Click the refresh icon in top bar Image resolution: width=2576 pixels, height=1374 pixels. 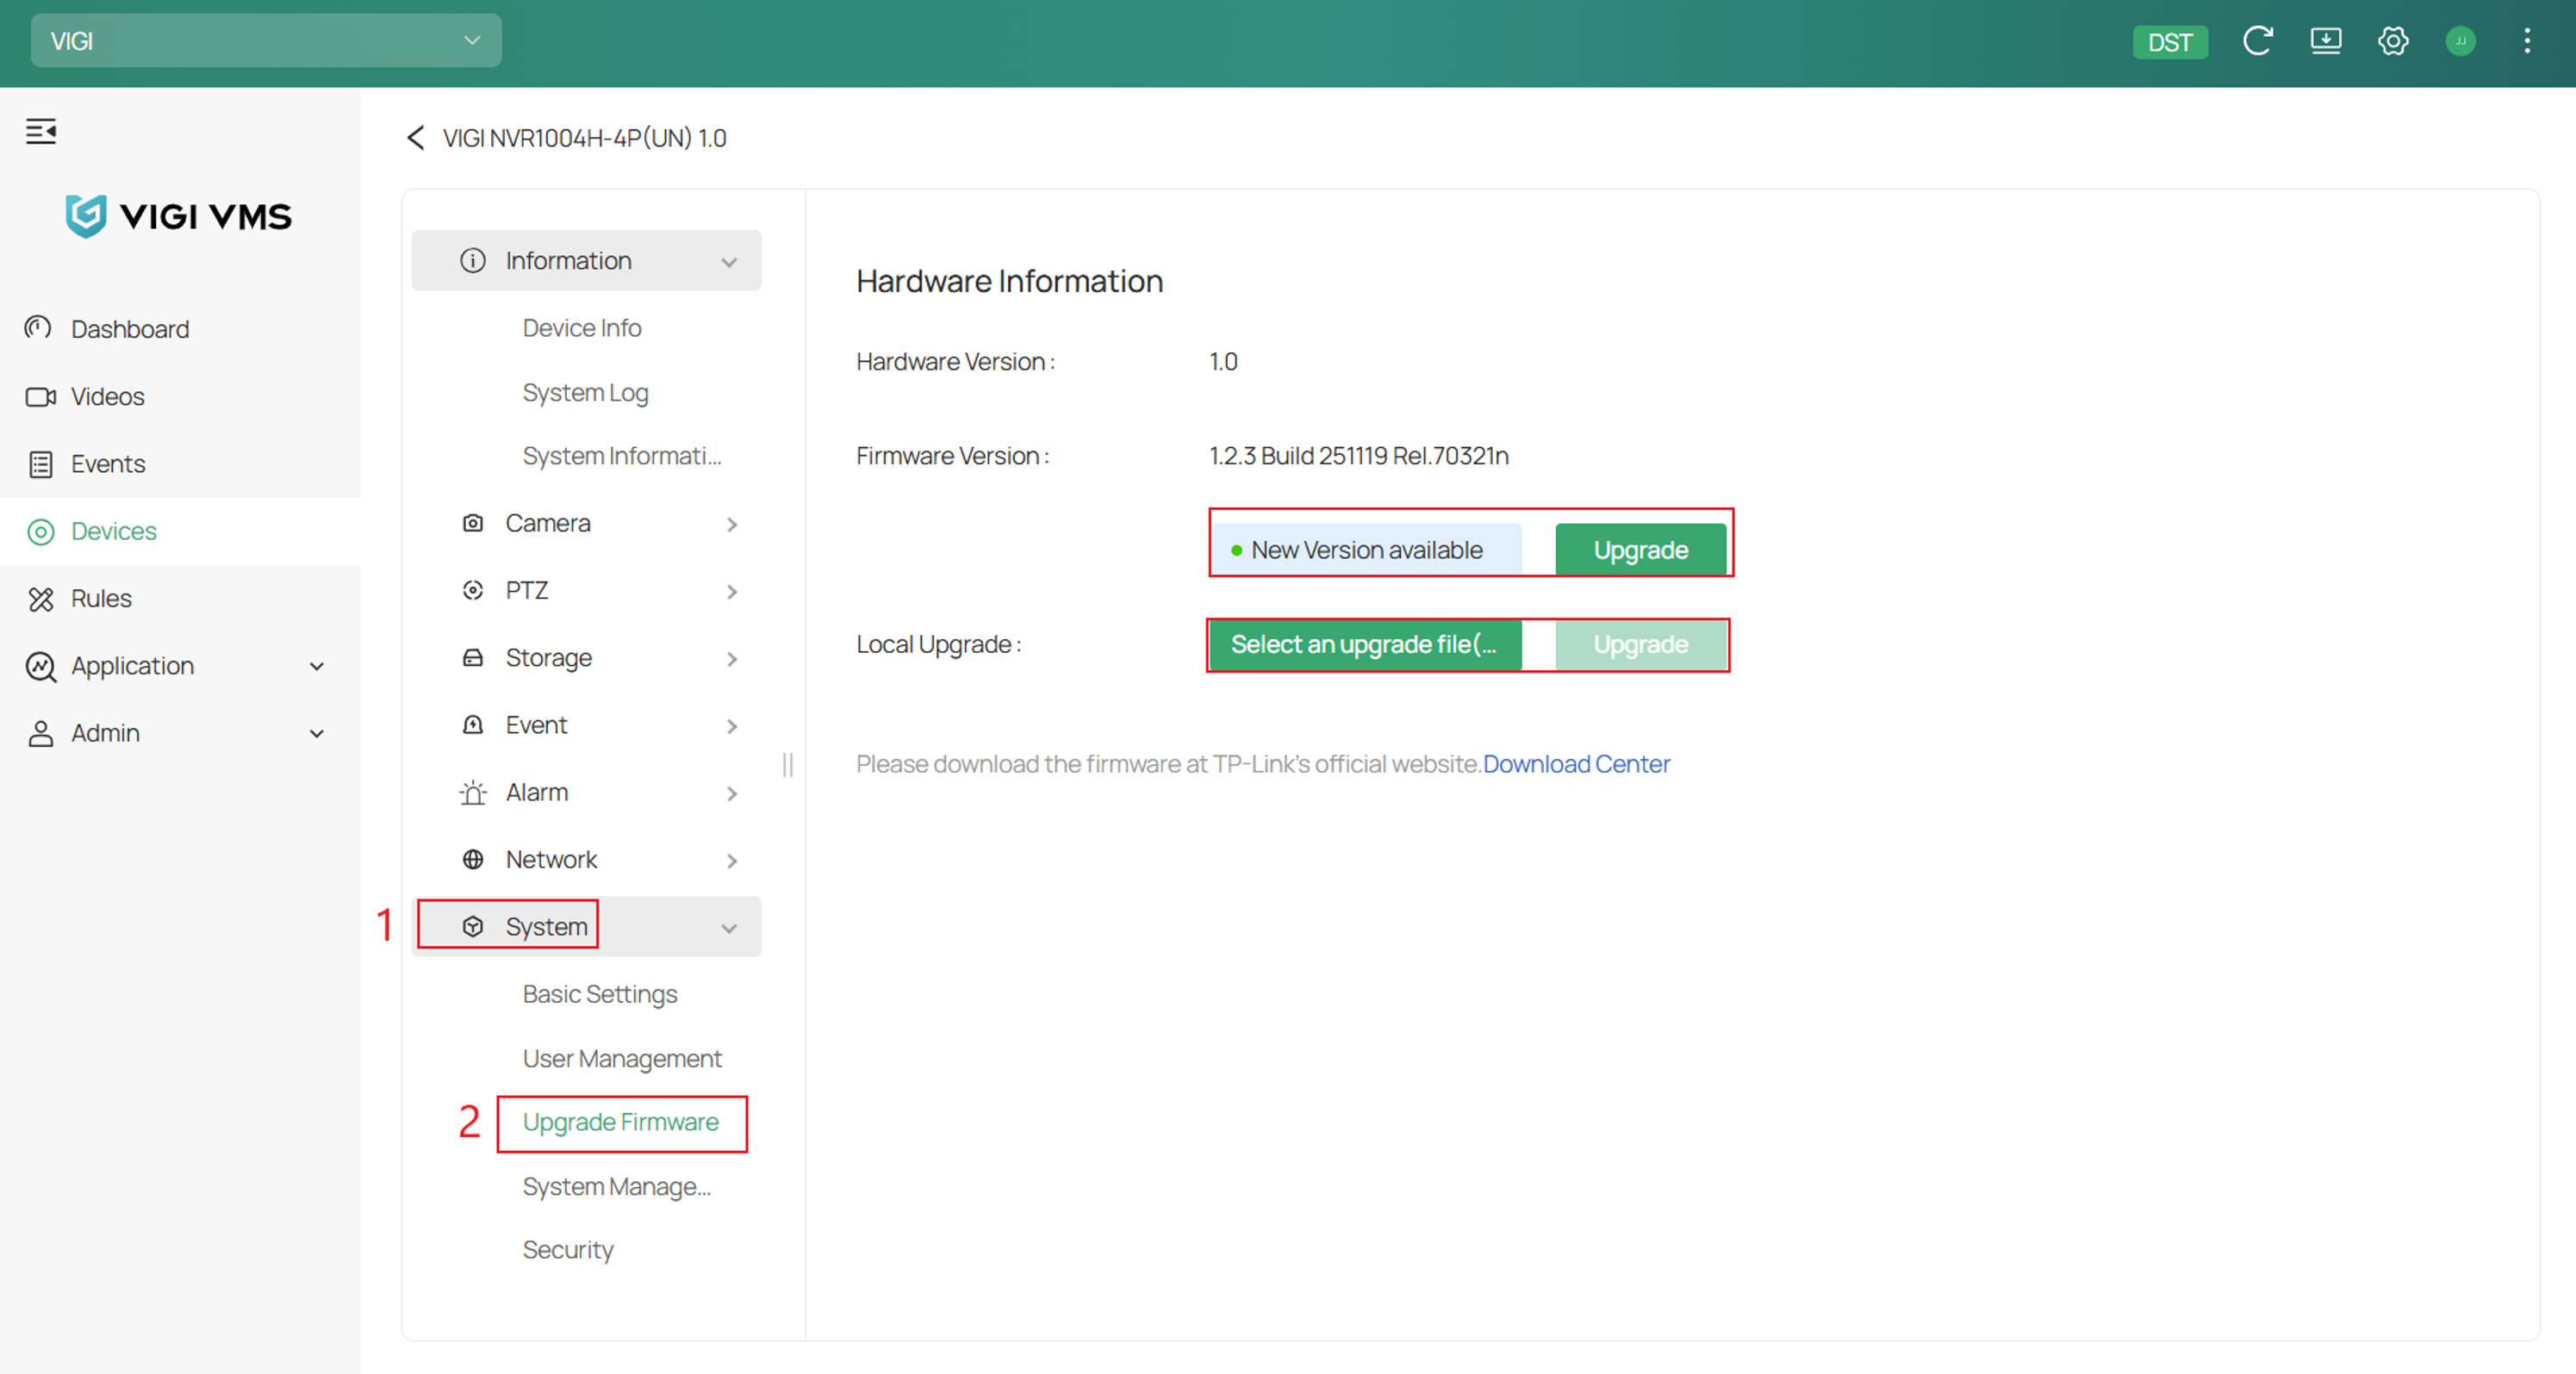[2257, 41]
